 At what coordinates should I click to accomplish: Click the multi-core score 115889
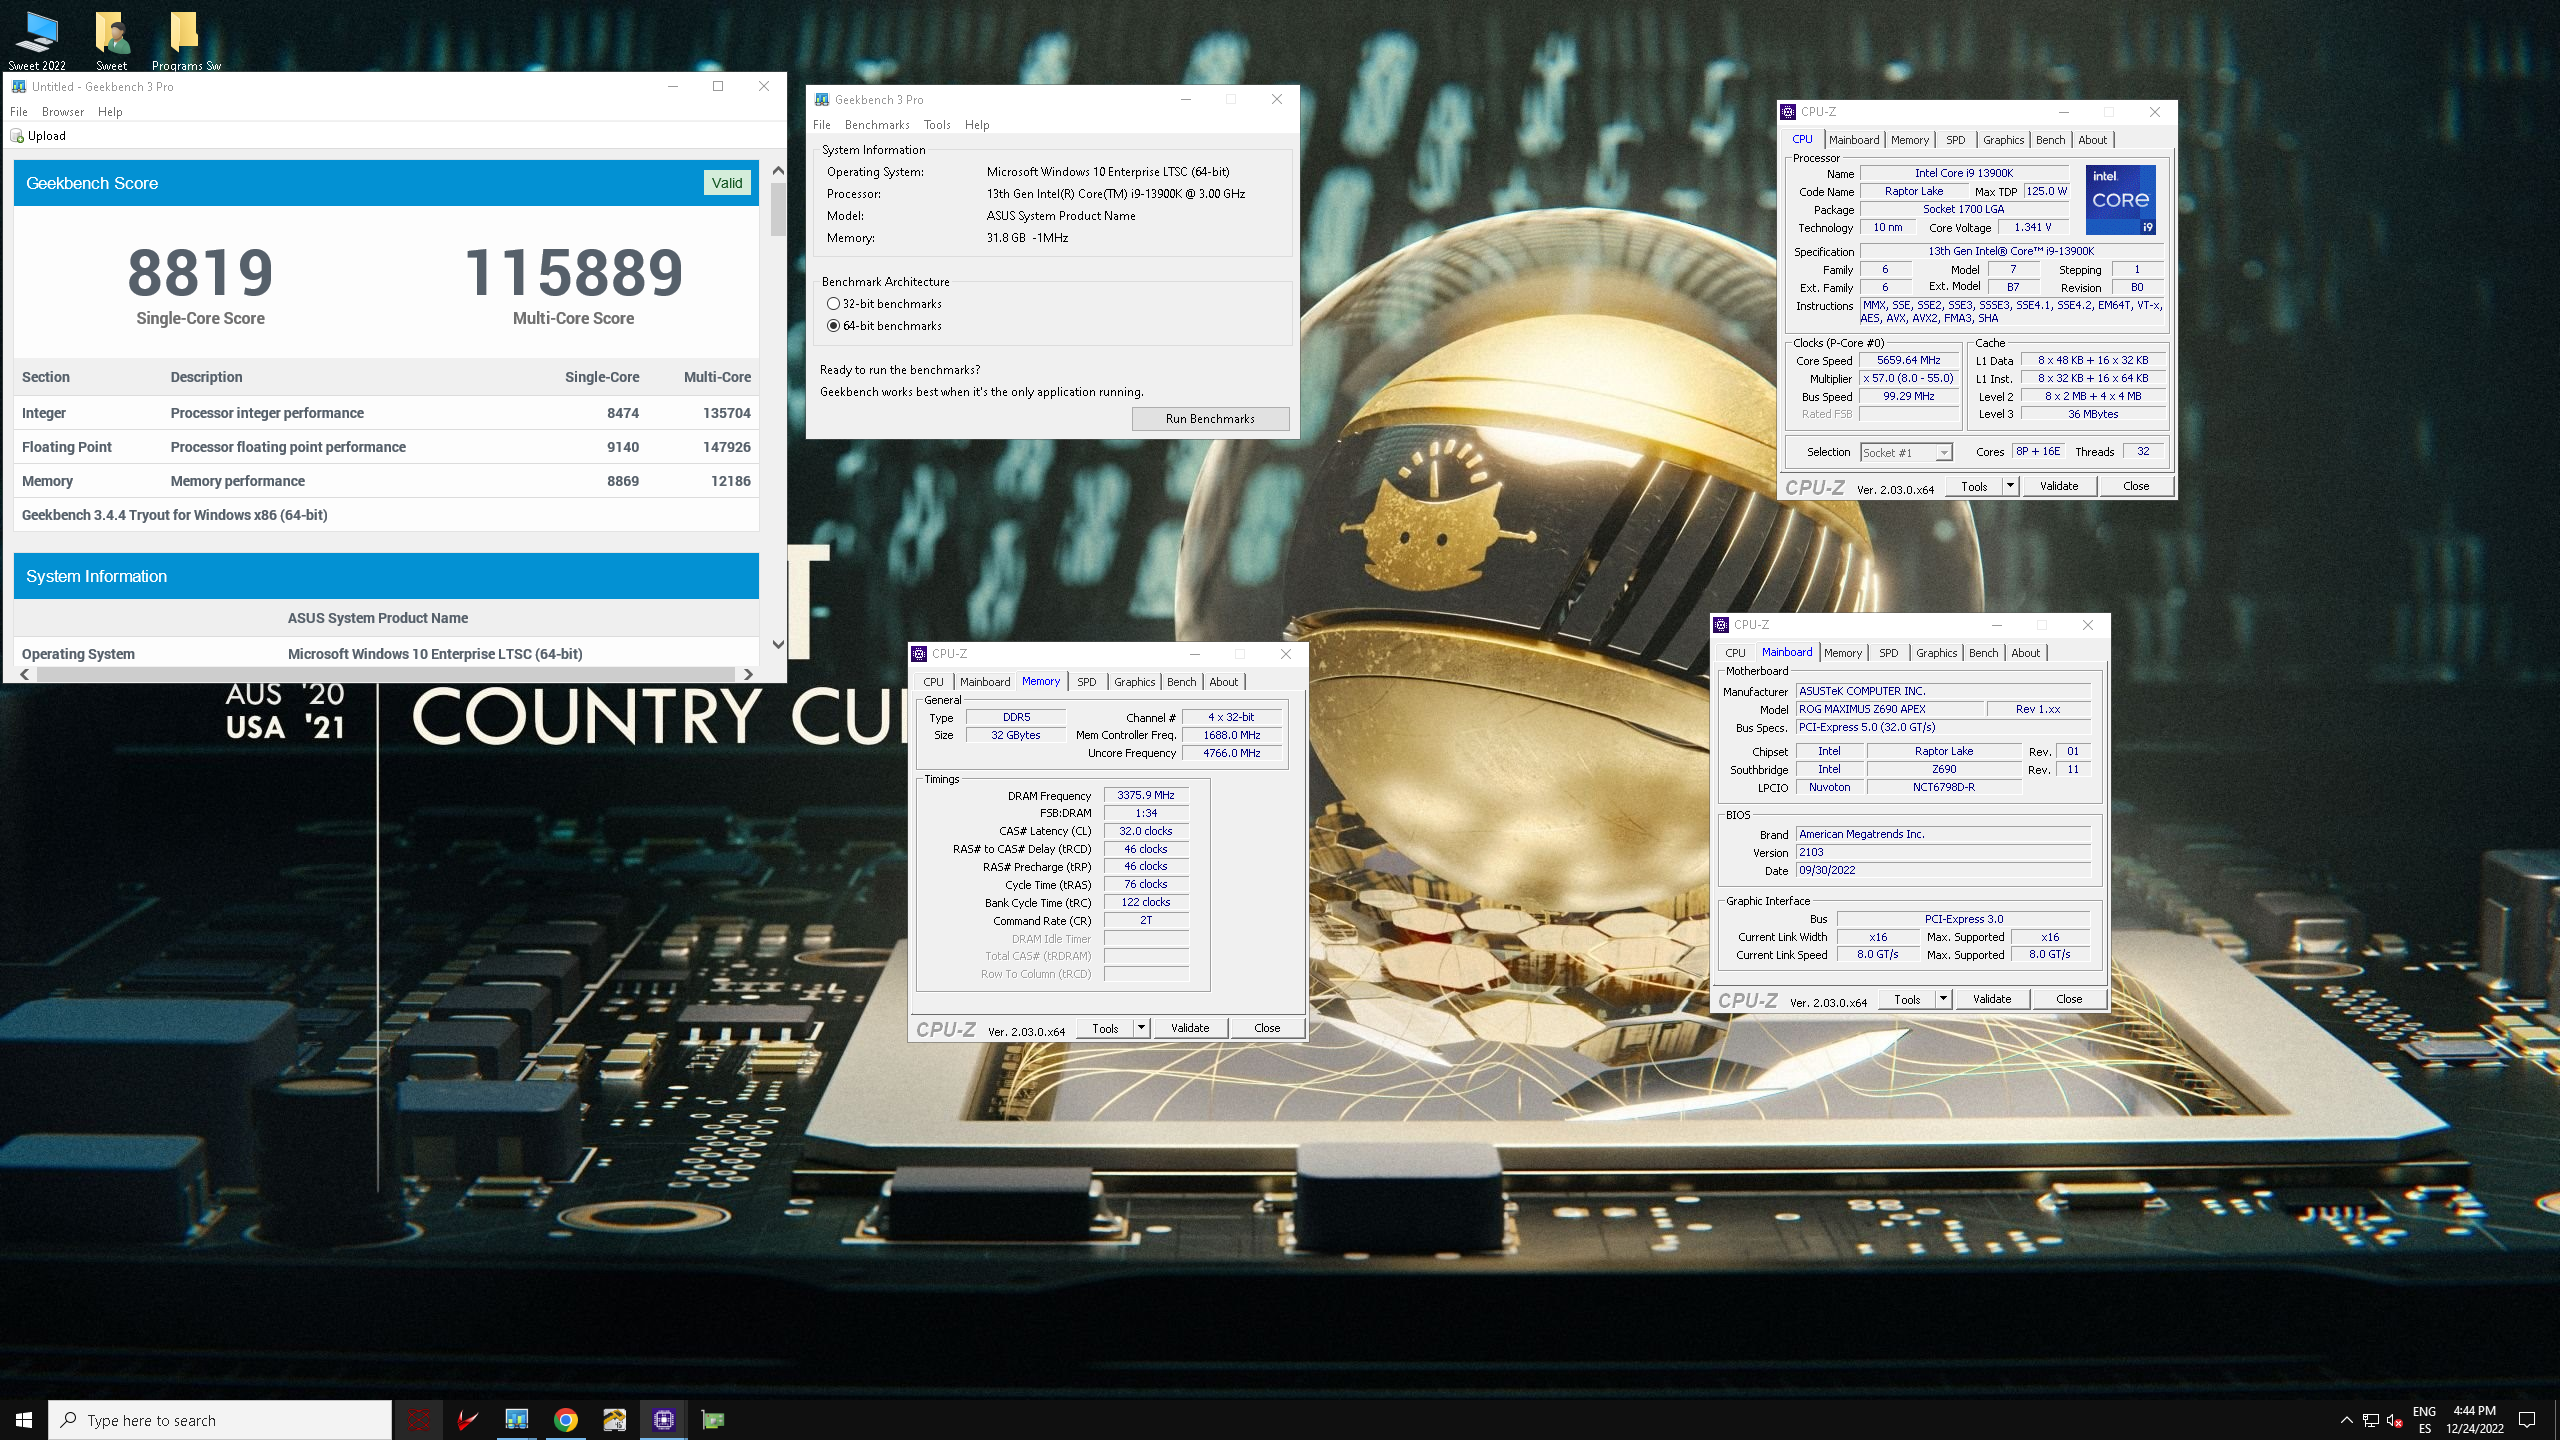pos(573,272)
